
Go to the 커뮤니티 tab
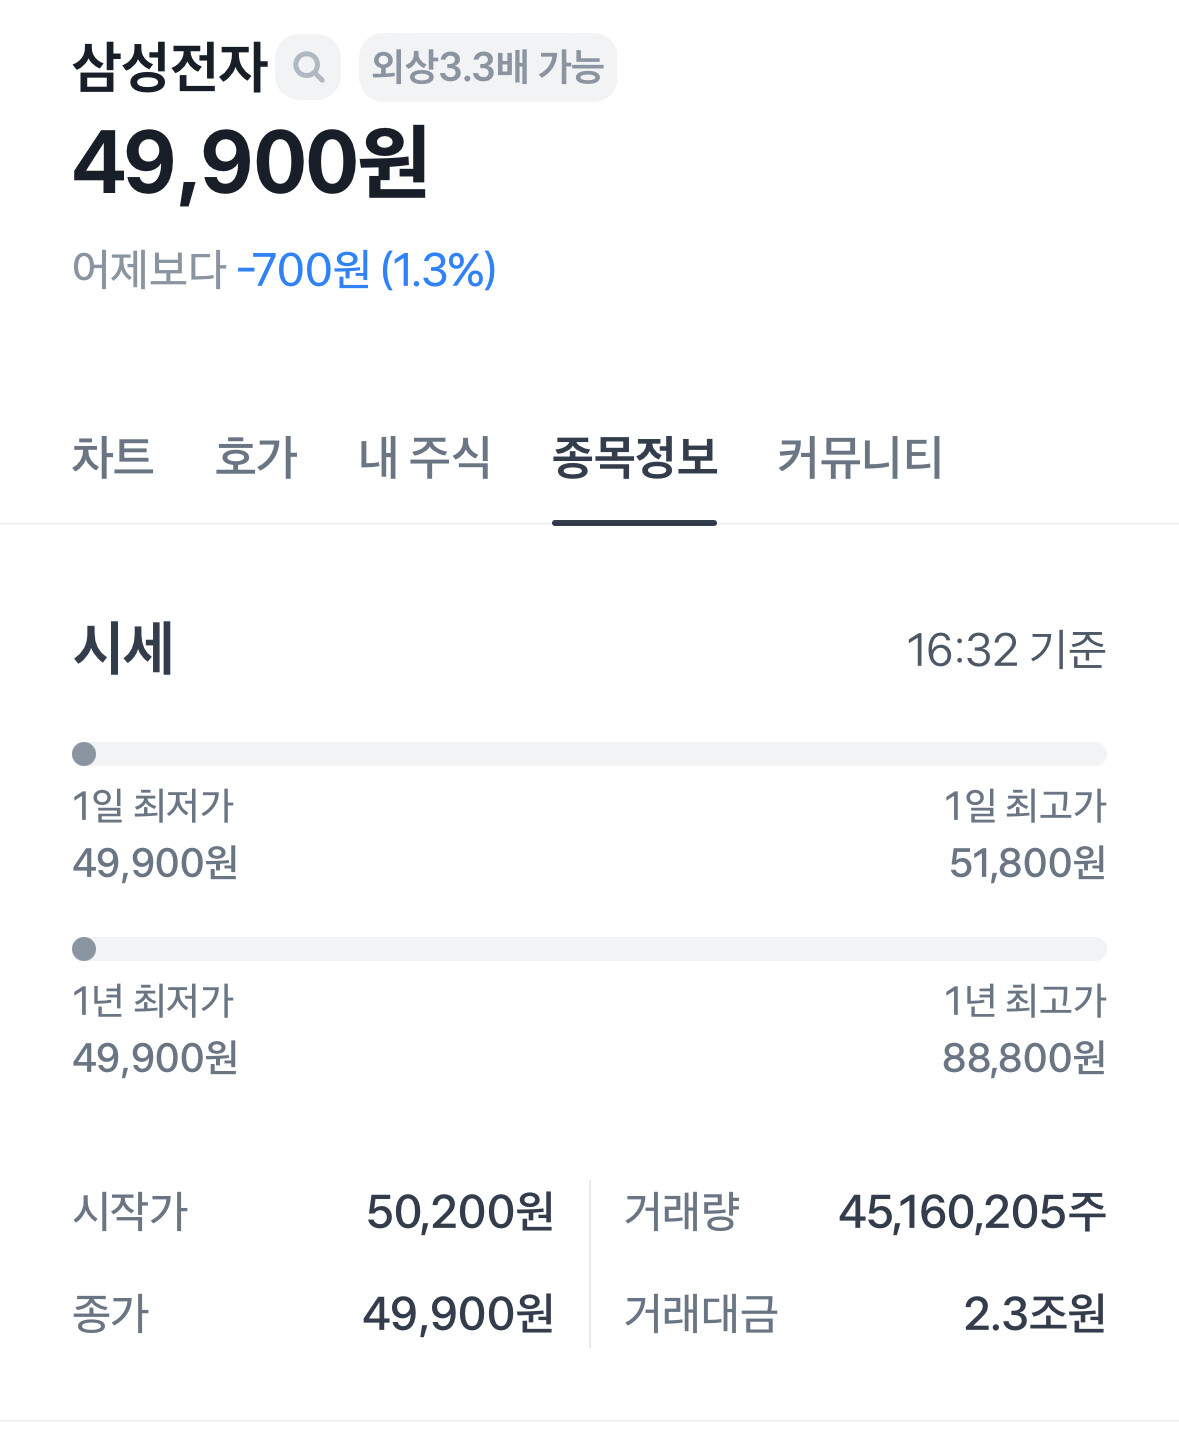[x=860, y=457]
